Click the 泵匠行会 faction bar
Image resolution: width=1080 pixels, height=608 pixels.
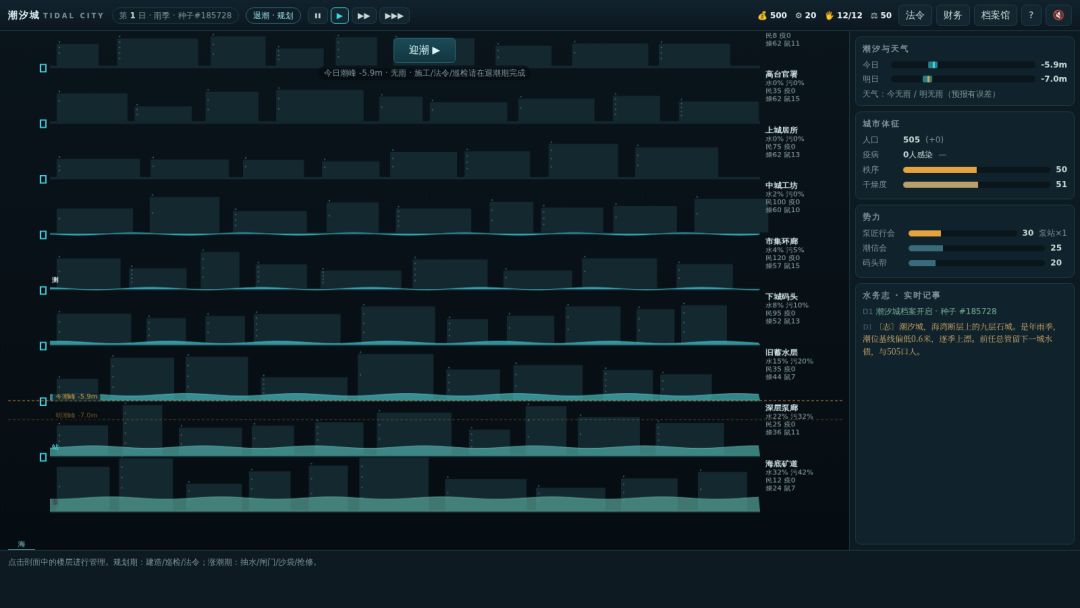[962, 233]
